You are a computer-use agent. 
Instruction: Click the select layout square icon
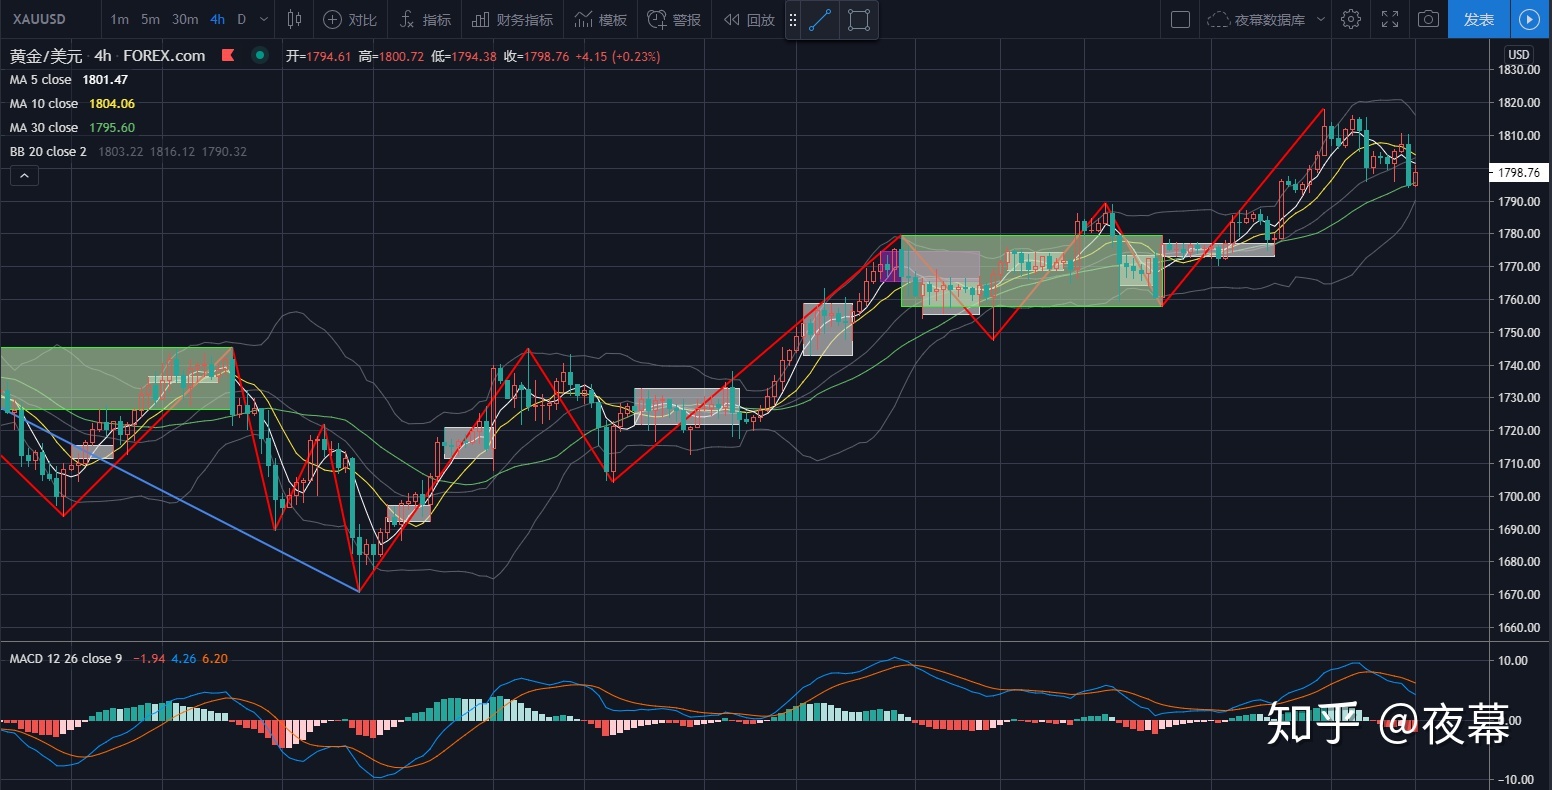click(x=1180, y=19)
